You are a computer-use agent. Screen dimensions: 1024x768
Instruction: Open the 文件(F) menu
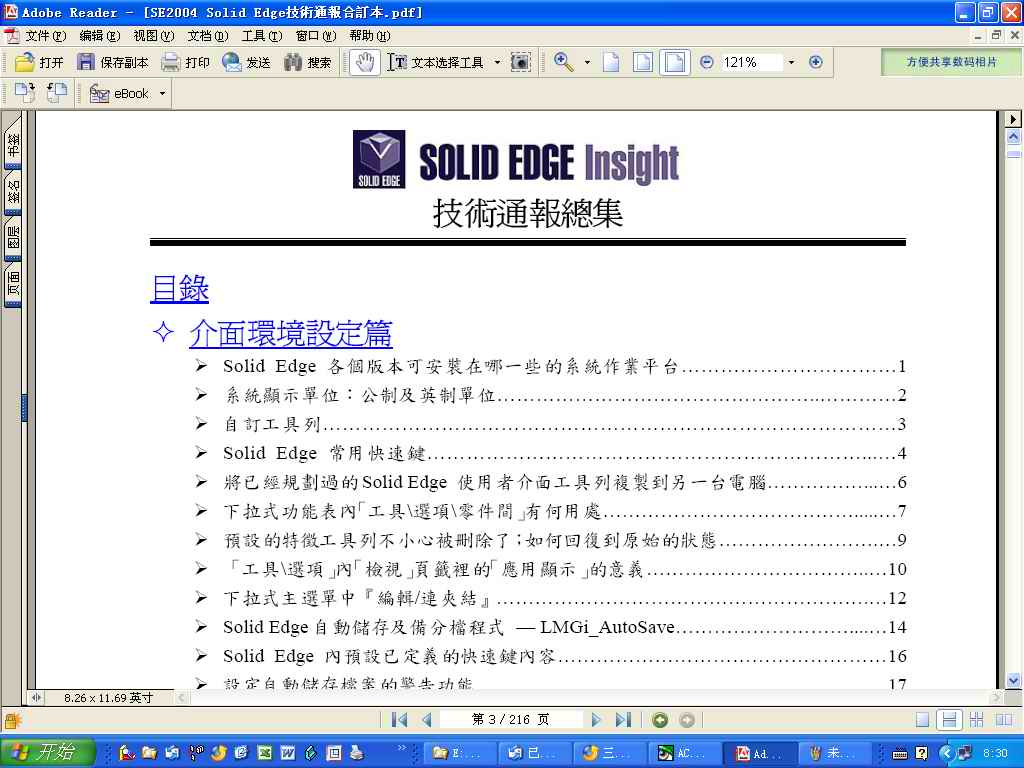(45, 35)
